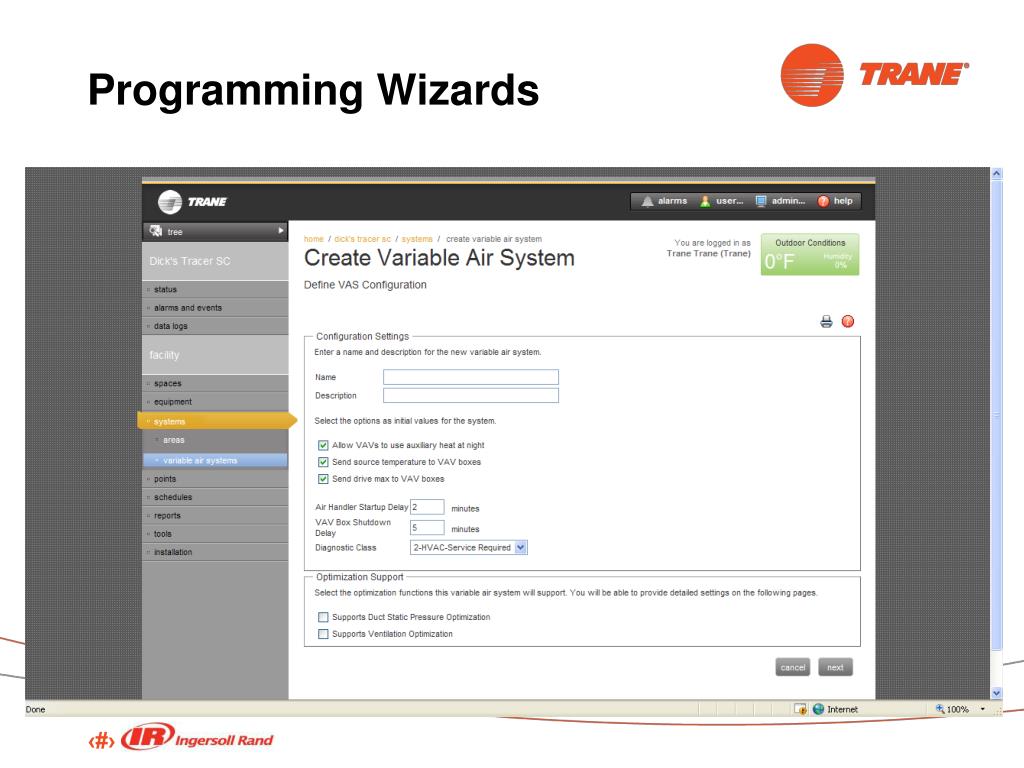Print the page using the printer icon

827,321
